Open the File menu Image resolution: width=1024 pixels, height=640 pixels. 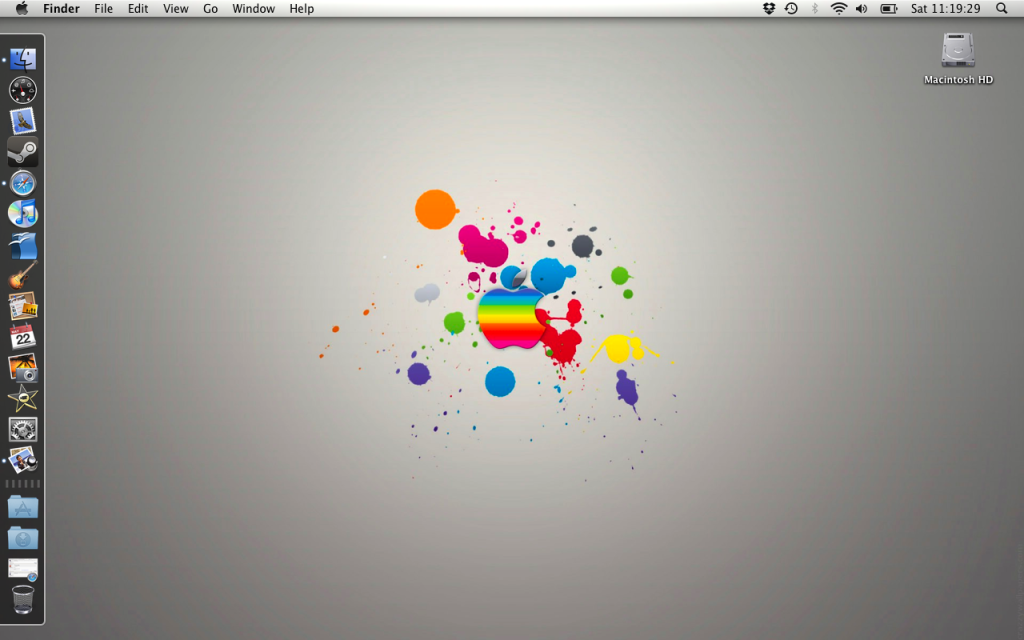(103, 8)
